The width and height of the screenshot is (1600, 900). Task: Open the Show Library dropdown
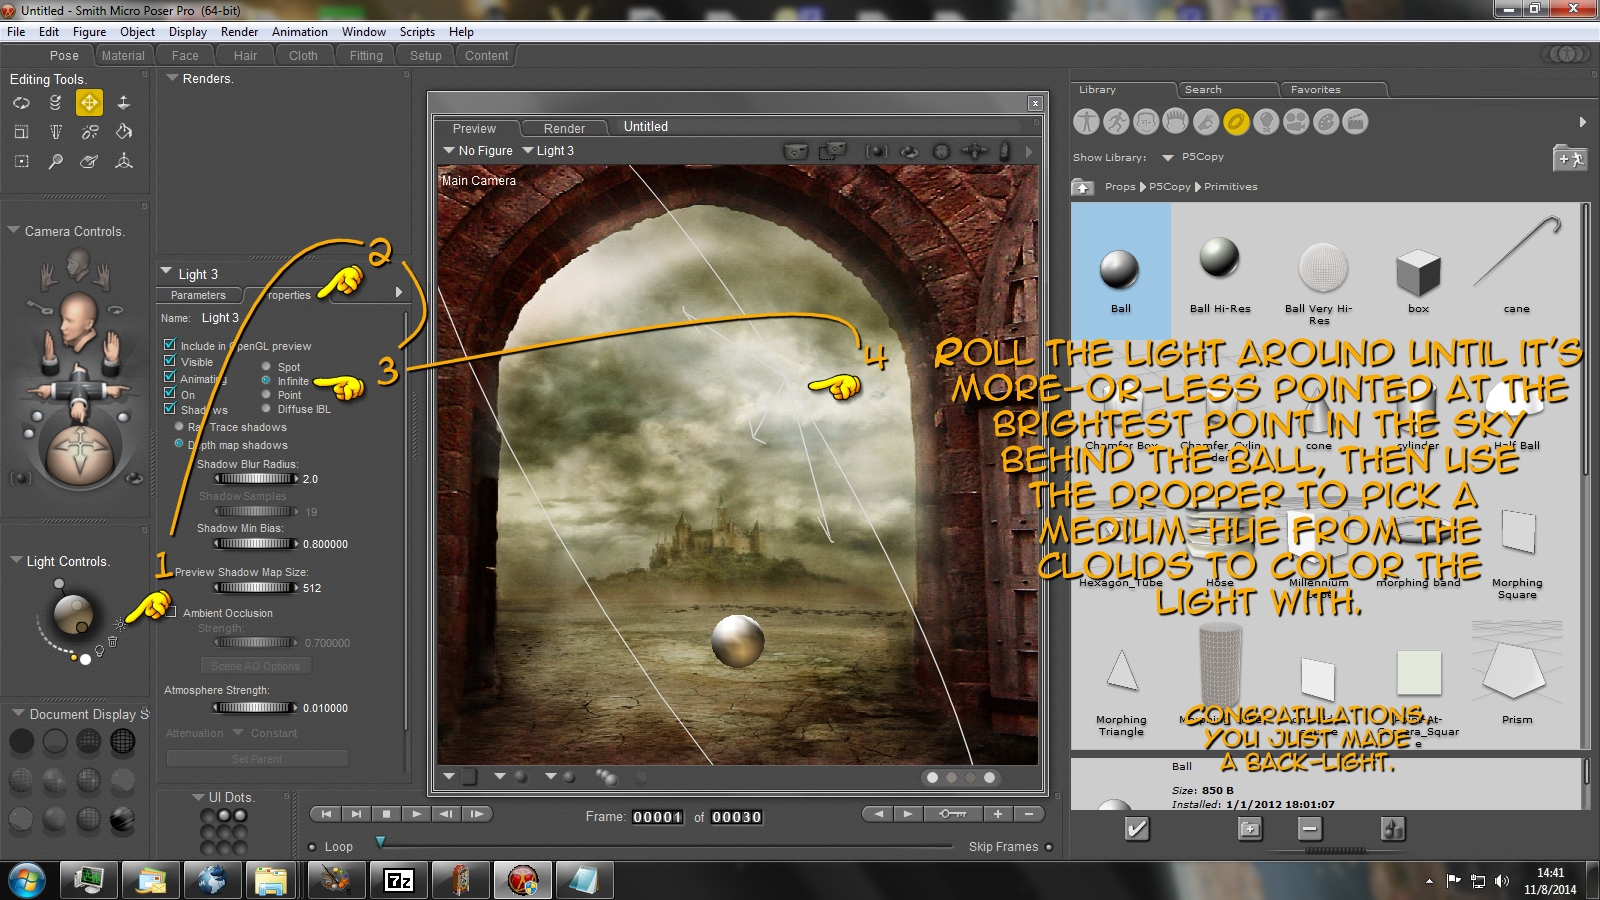point(1167,158)
